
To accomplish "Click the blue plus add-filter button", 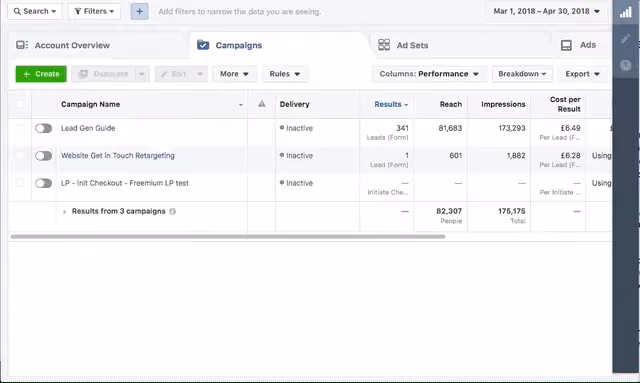I will click(140, 11).
